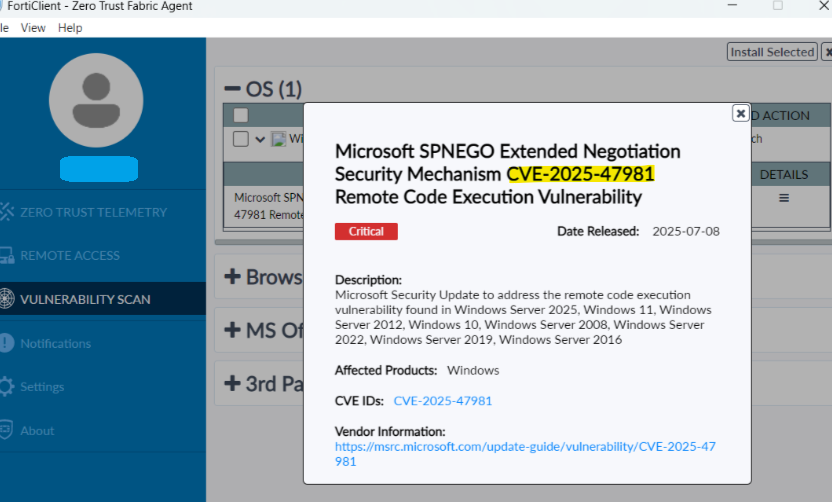832x502 pixels.
Task: Click the Windows OS row icon
Action: tap(279, 140)
